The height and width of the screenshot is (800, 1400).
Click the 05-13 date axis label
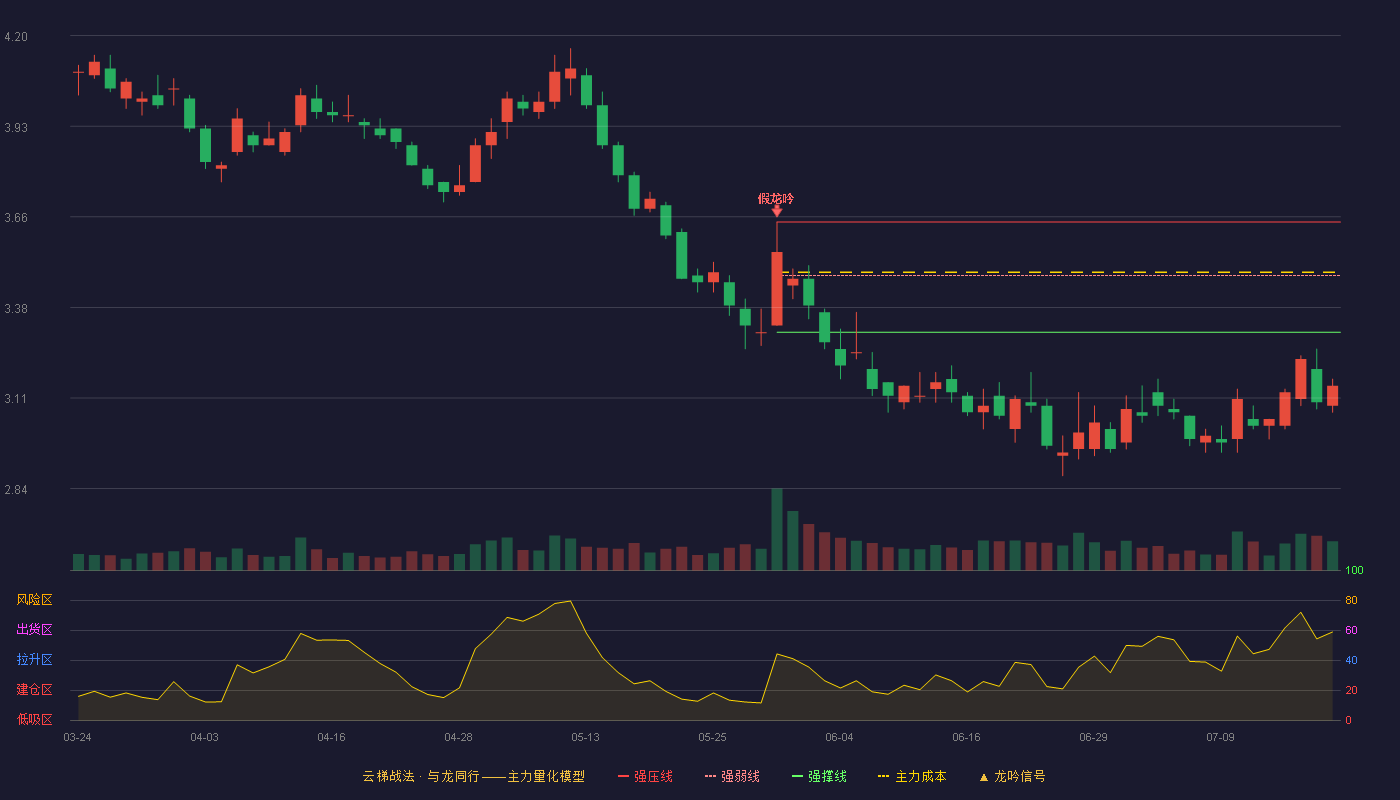(x=585, y=737)
